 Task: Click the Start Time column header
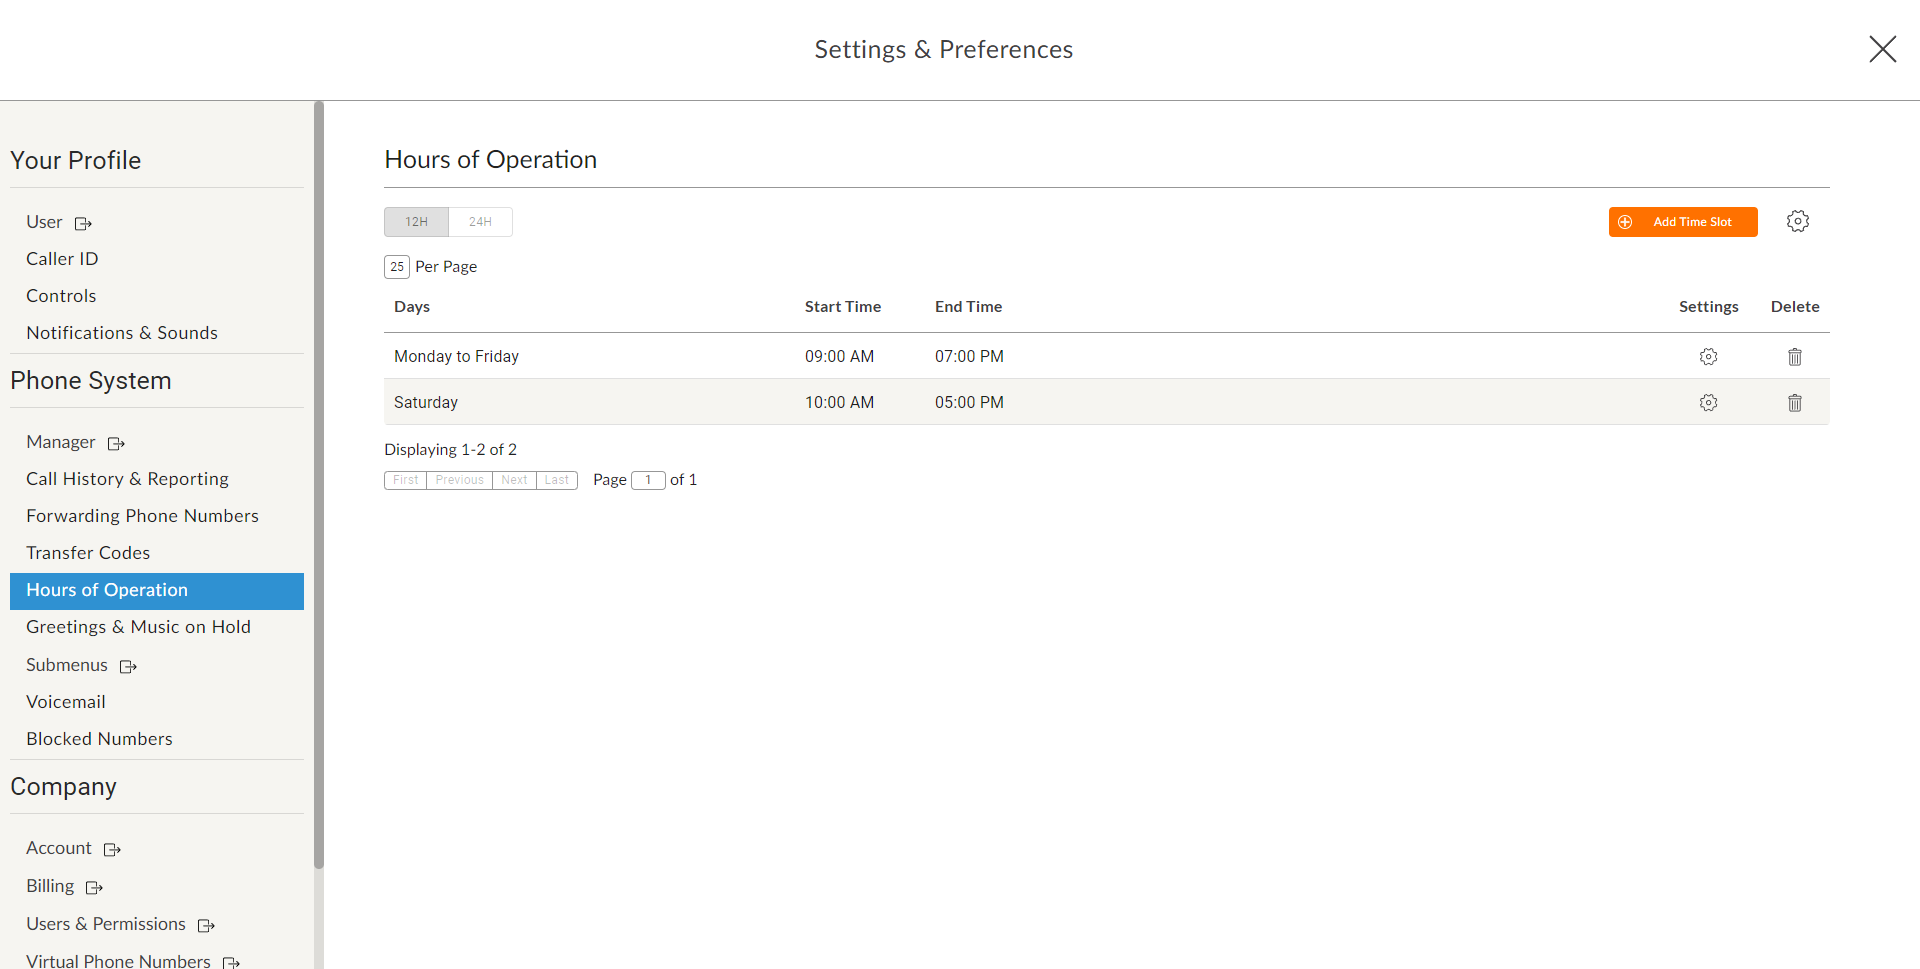coord(843,307)
